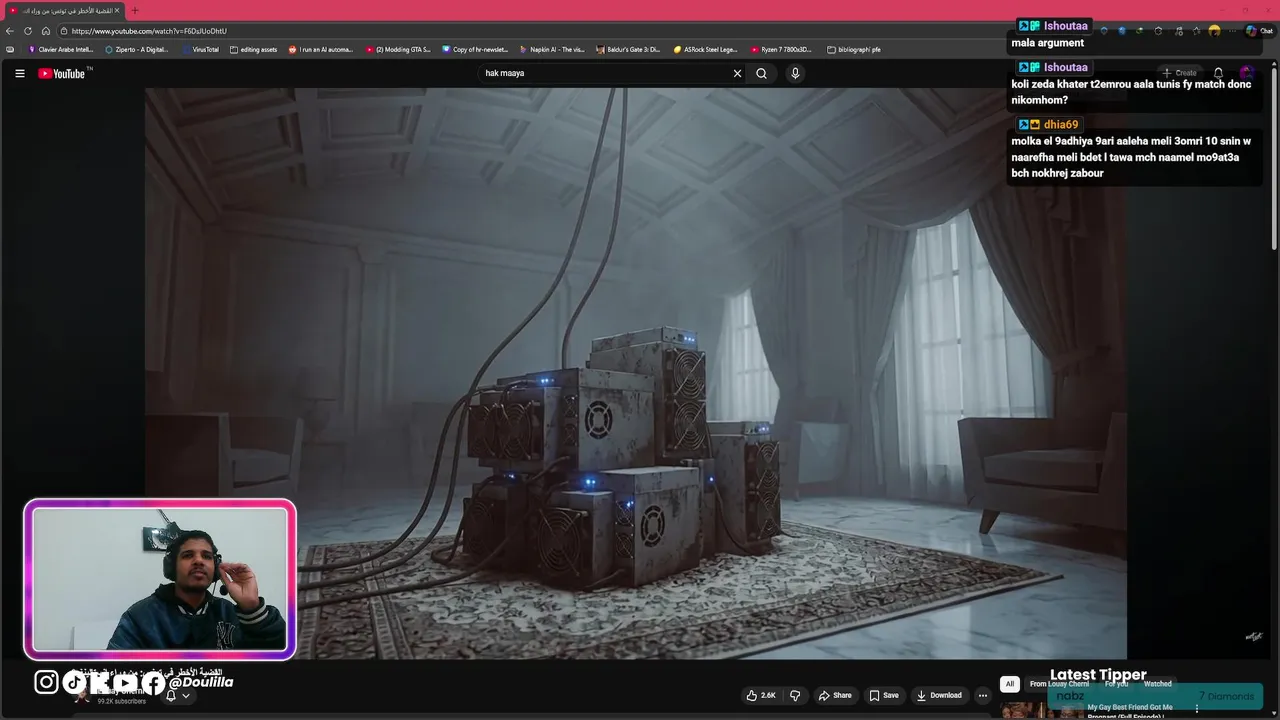
Task: Open browser favorites star icon
Action: (1196, 31)
